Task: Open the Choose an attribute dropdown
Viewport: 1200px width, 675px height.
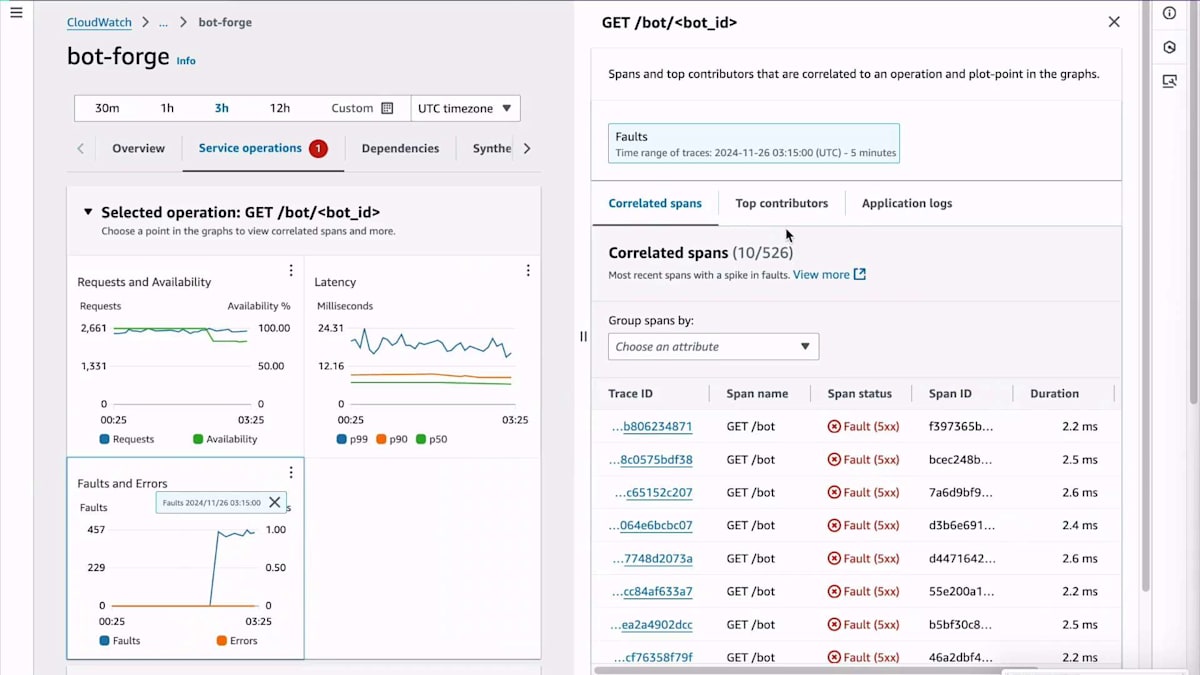Action: click(x=713, y=347)
